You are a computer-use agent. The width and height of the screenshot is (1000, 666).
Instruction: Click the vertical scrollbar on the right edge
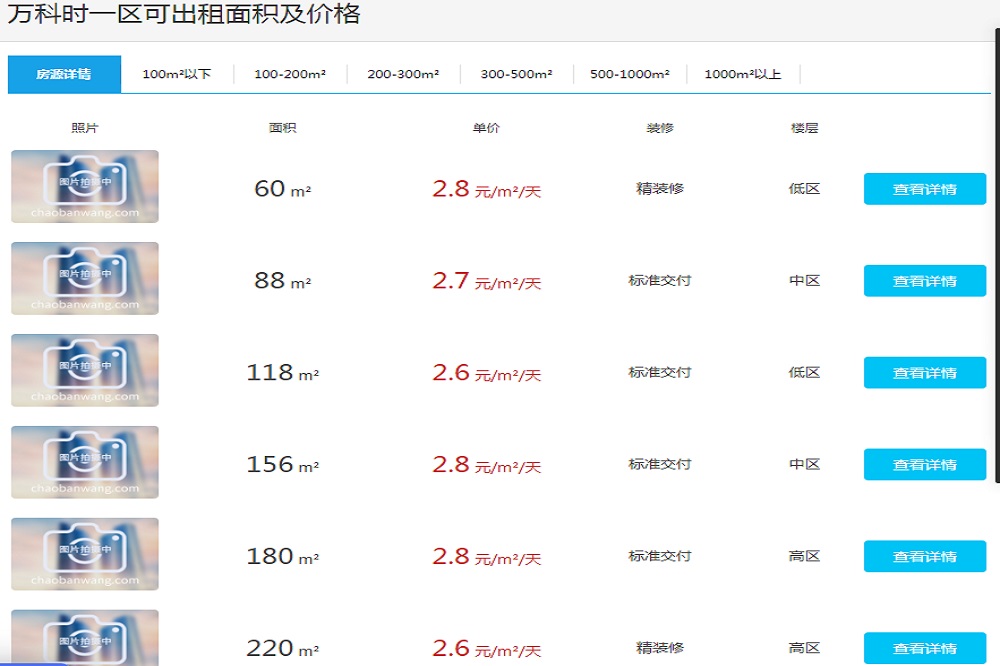tap(997, 255)
